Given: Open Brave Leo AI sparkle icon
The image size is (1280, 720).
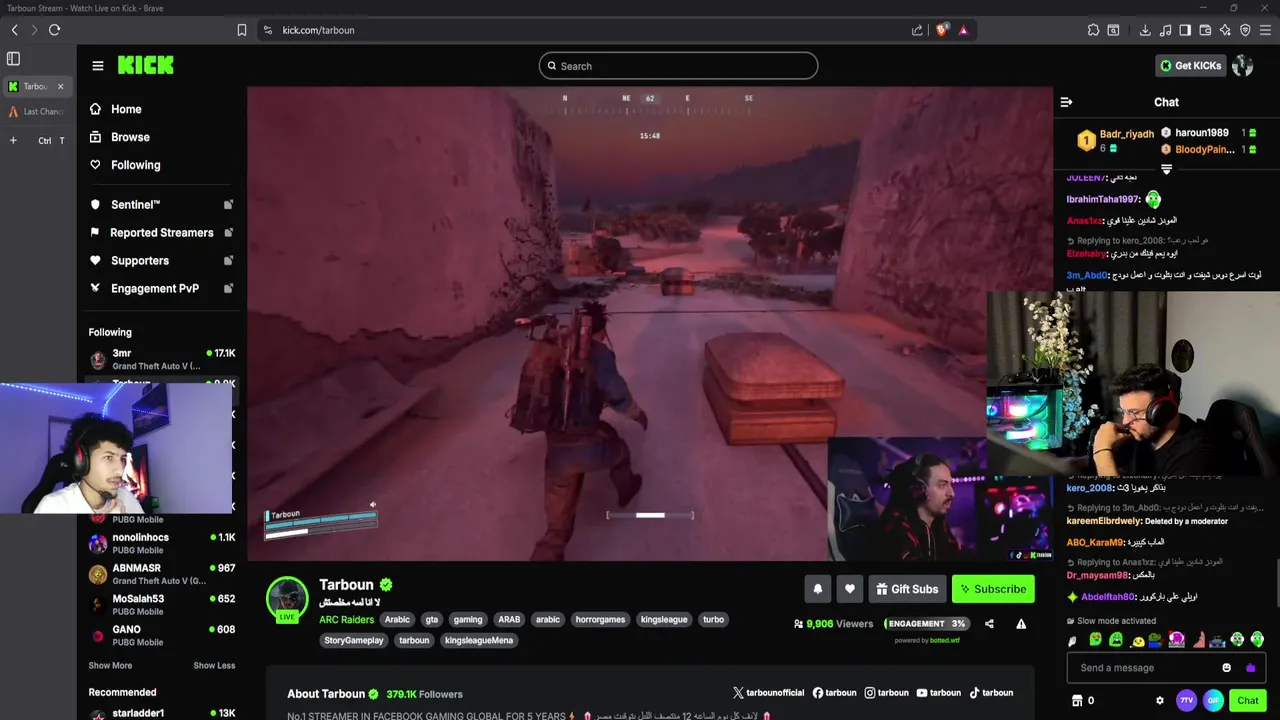Looking at the screenshot, I should 1225,30.
